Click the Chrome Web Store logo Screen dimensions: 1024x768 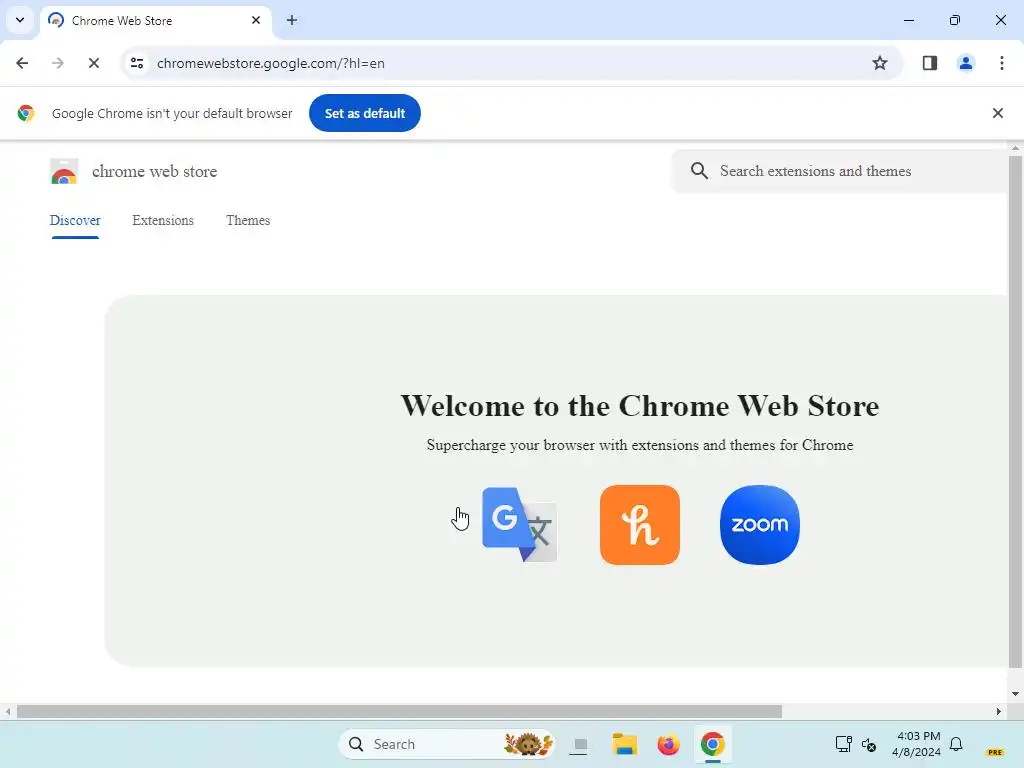(x=64, y=171)
